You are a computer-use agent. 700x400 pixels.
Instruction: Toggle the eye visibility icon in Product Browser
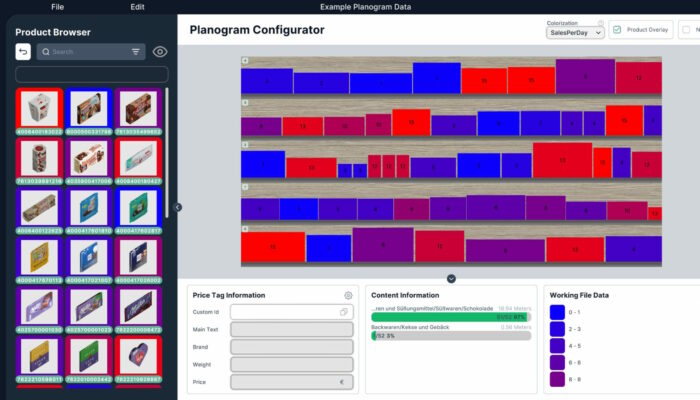point(160,52)
